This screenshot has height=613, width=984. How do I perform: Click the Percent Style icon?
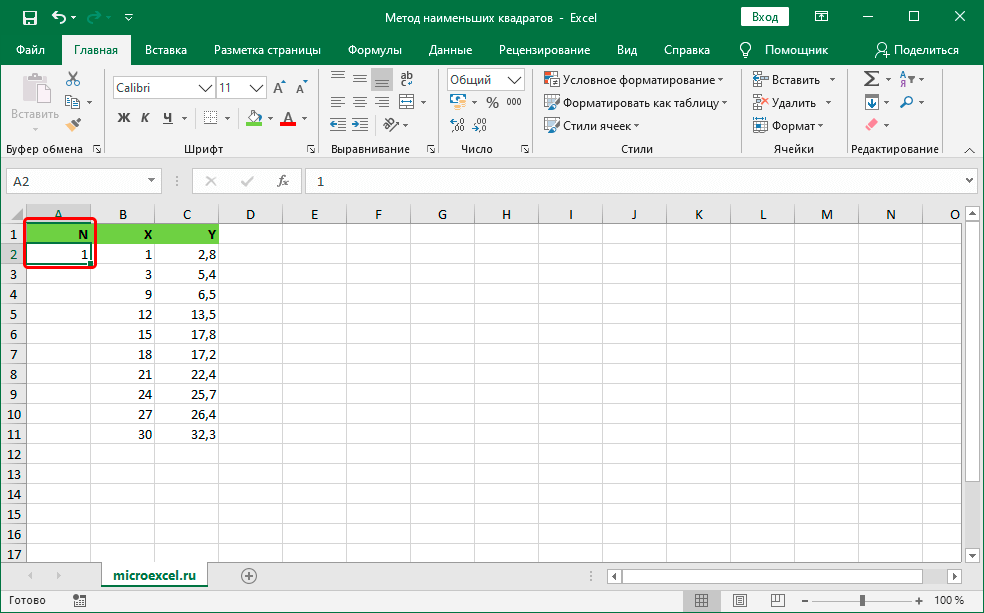(x=491, y=102)
